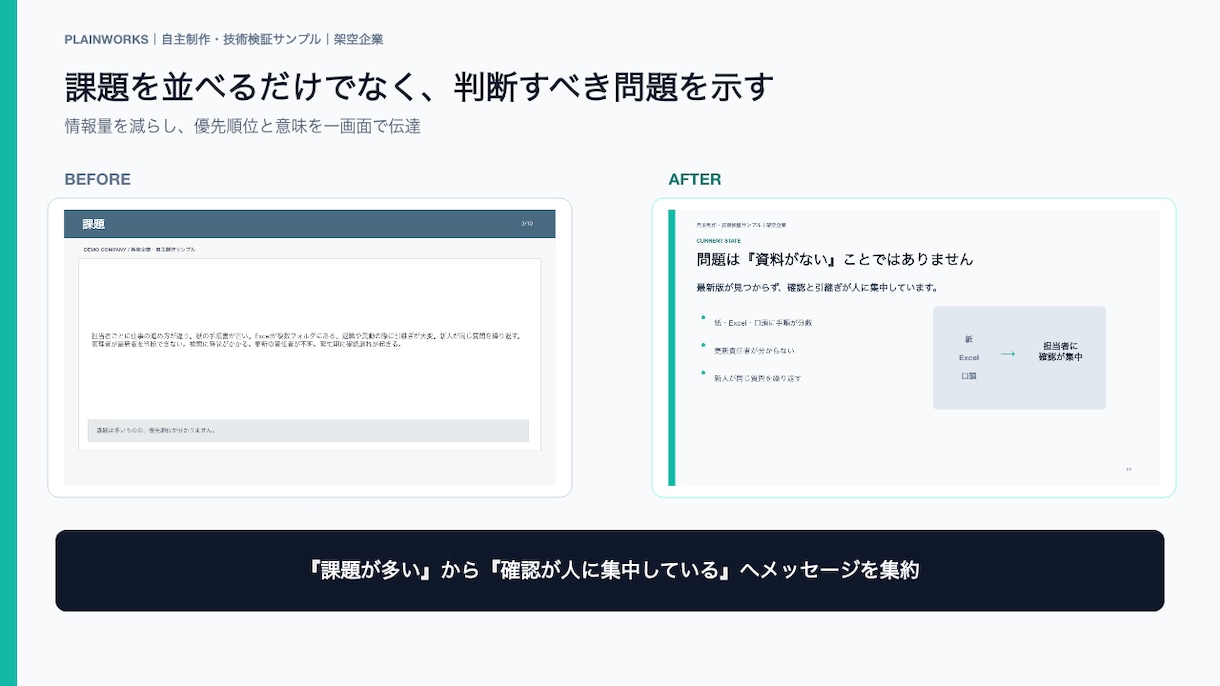1220x686 pixels.
Task: Select the heading 課題を並べるだけでなく、判断すべき問題を示す
Action: [x=420, y=88]
